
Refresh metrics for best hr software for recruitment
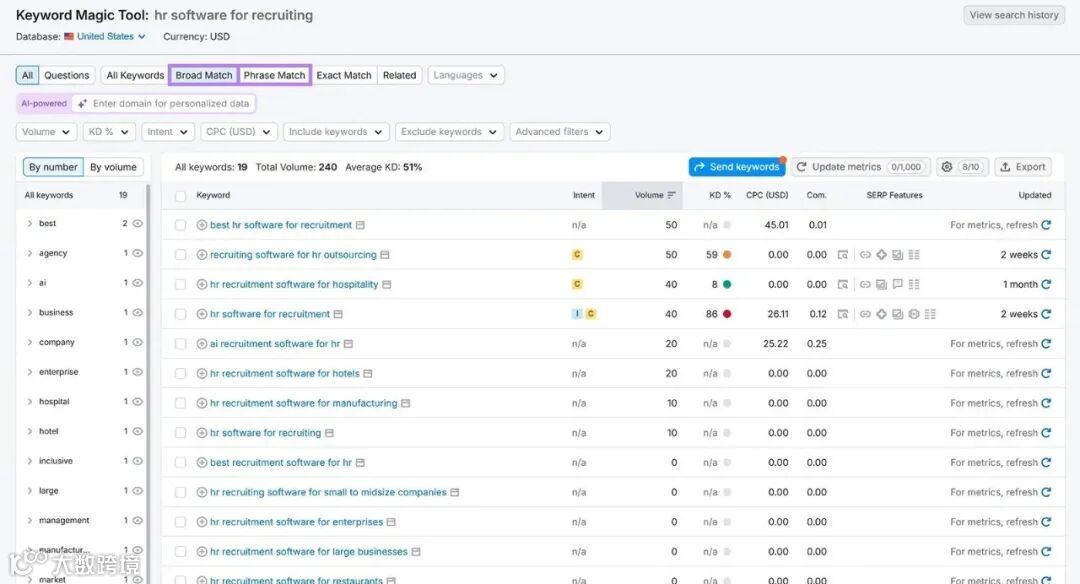(1046, 225)
